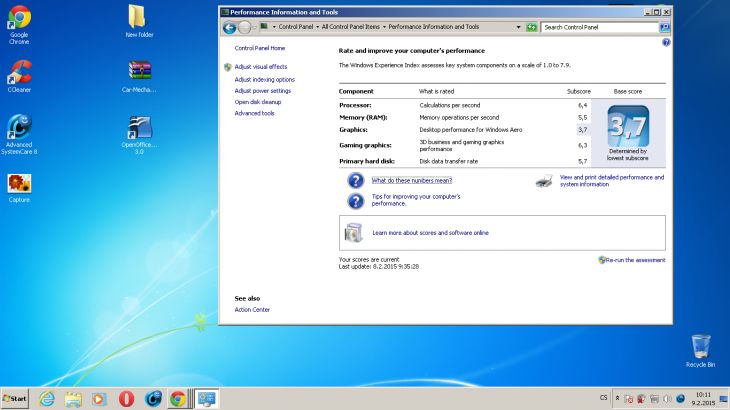Expand dropdown after All Control Panel Items

point(384,27)
